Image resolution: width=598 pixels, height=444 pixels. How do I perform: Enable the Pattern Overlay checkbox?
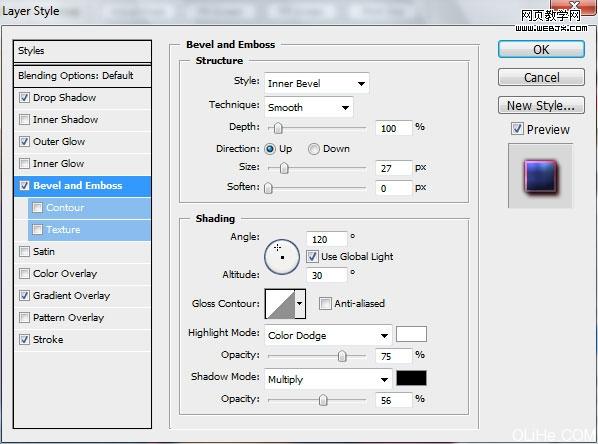pos(24,317)
